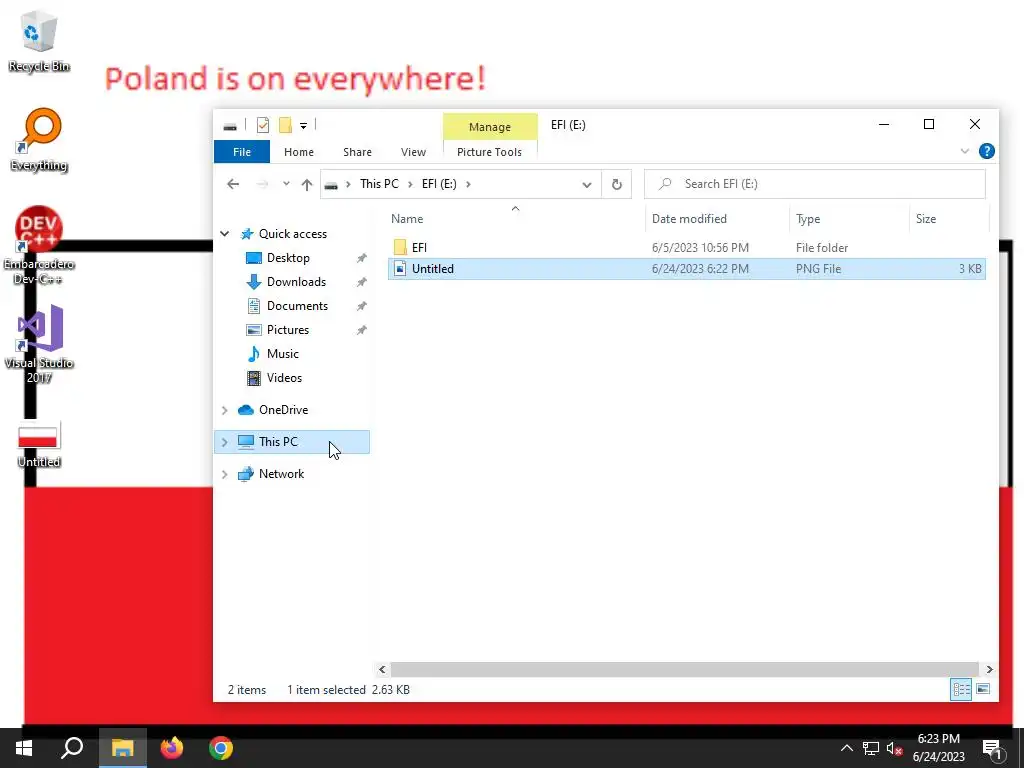Launch Google Chrome from taskbar
This screenshot has width=1024, height=768.
(221, 748)
